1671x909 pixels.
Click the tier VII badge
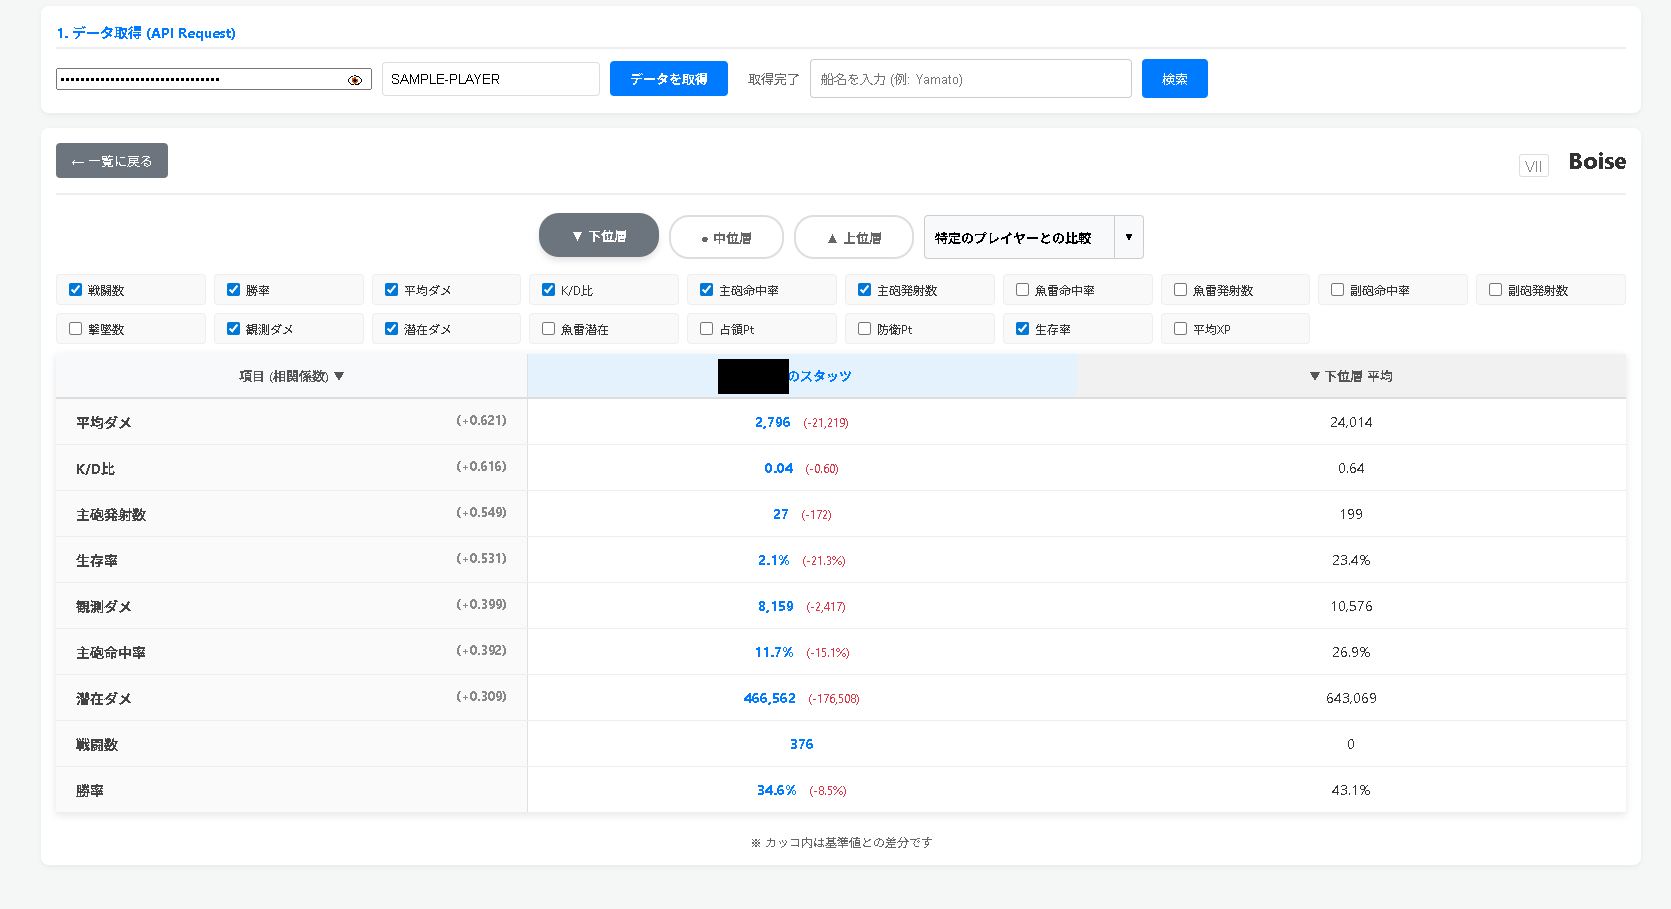pos(1533,166)
